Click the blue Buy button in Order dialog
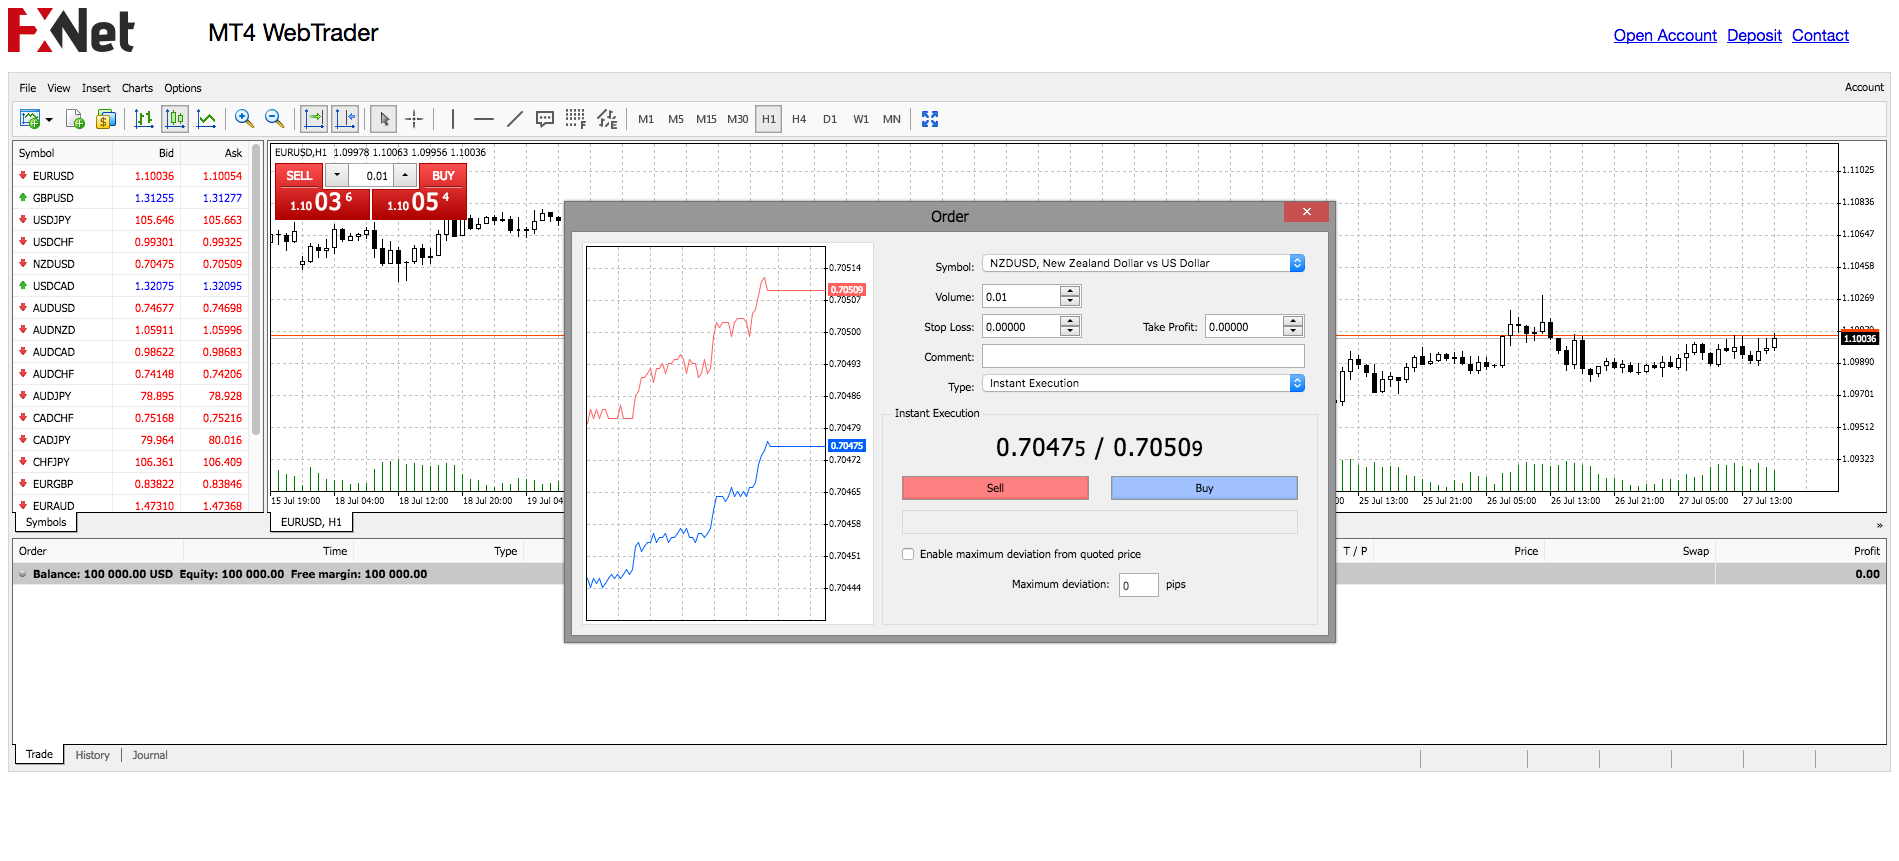 1204,488
